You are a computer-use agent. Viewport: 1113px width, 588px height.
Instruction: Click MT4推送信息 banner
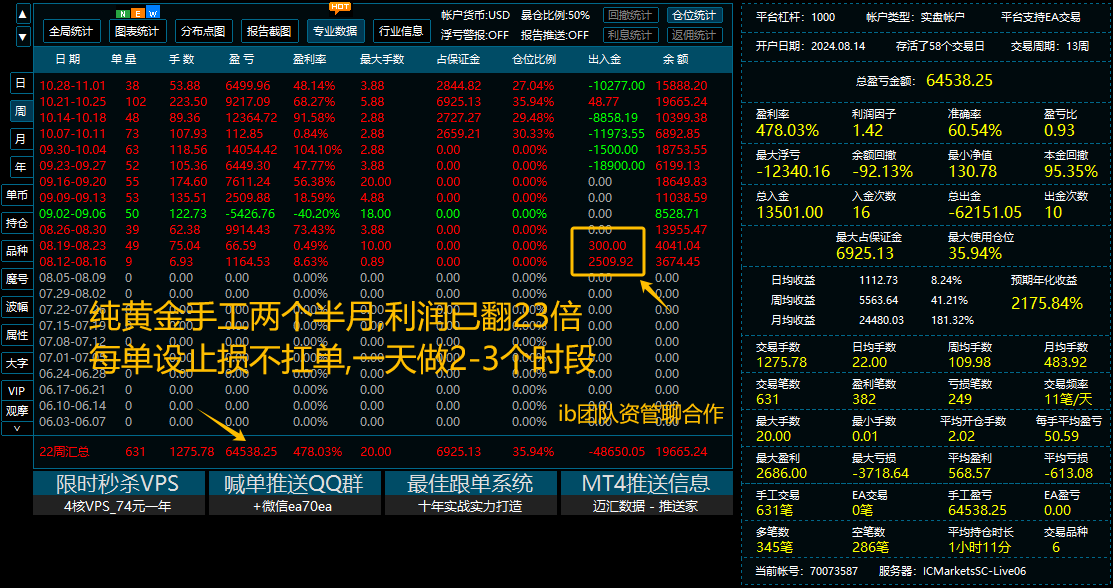(646, 483)
